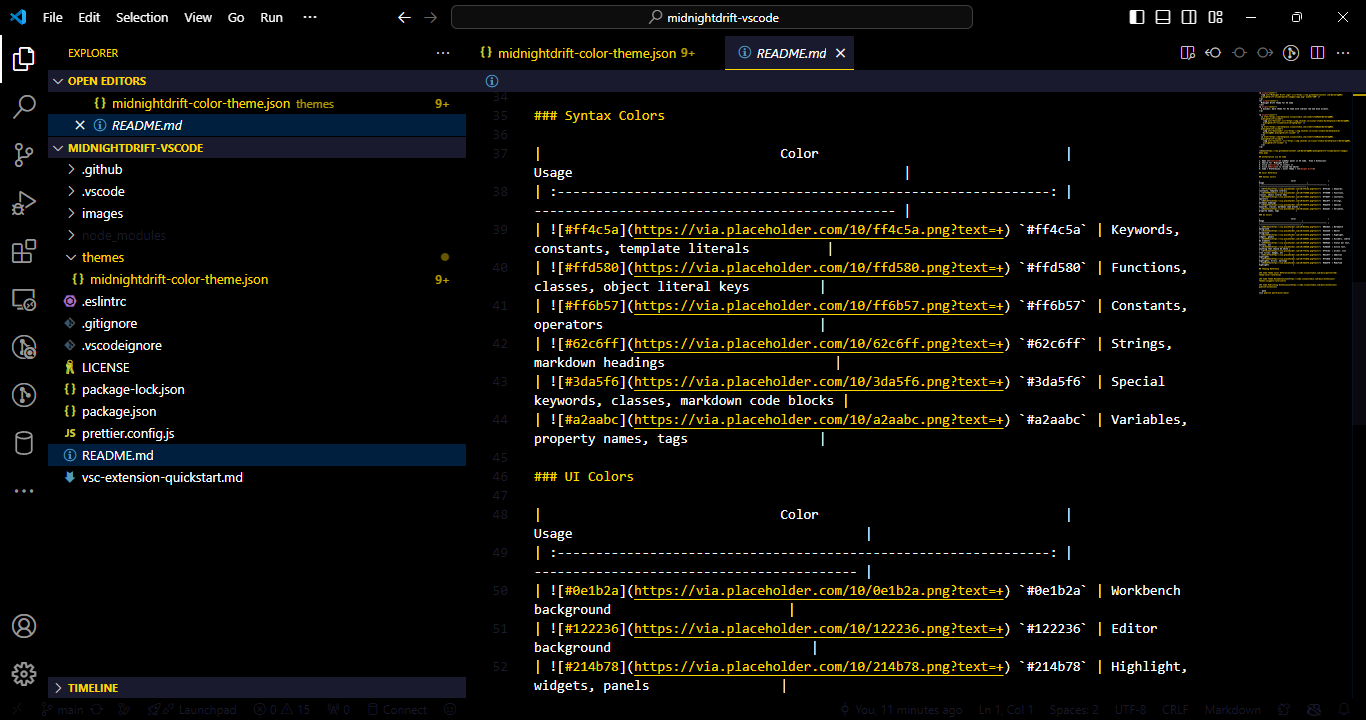Click the main branch in status bar
Viewport: 1366px width, 720px height.
pyautogui.click(x=62, y=710)
